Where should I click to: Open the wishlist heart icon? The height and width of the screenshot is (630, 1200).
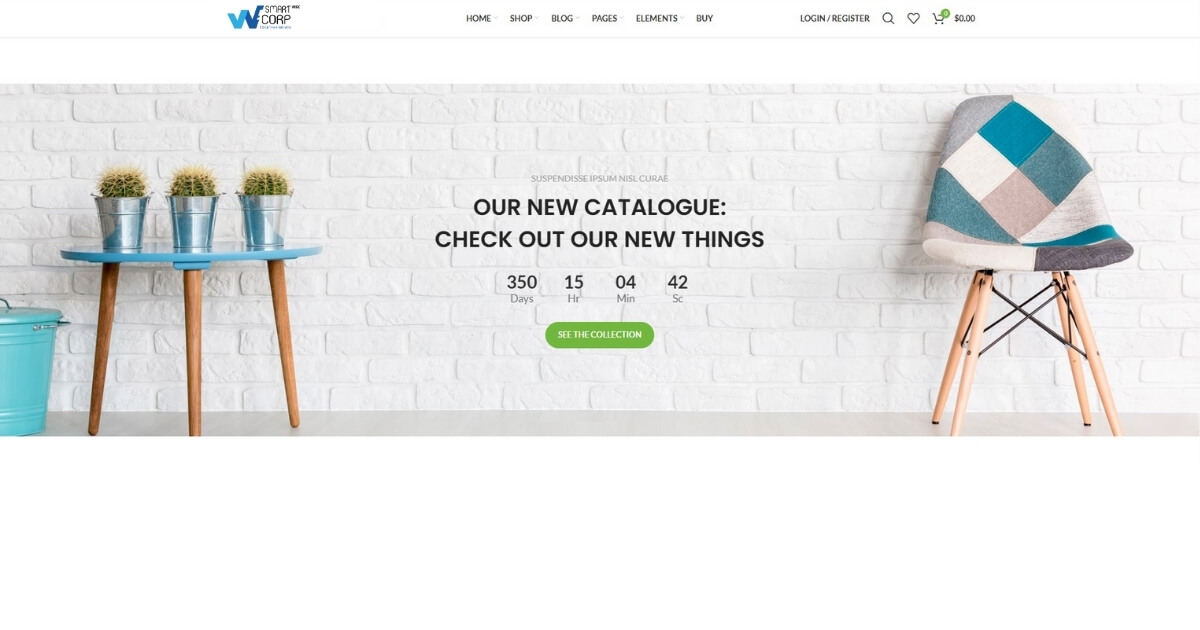[x=913, y=18]
